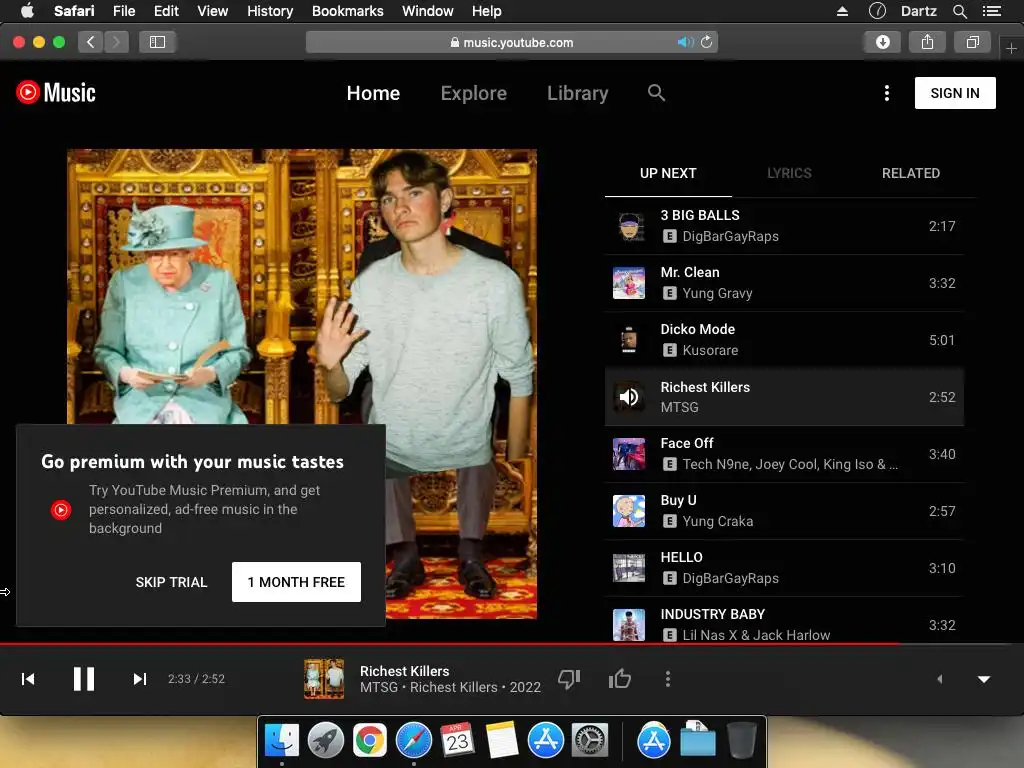Viewport: 1024px width, 768px height.
Task: Play Face Off from the queue
Action: [784, 454]
